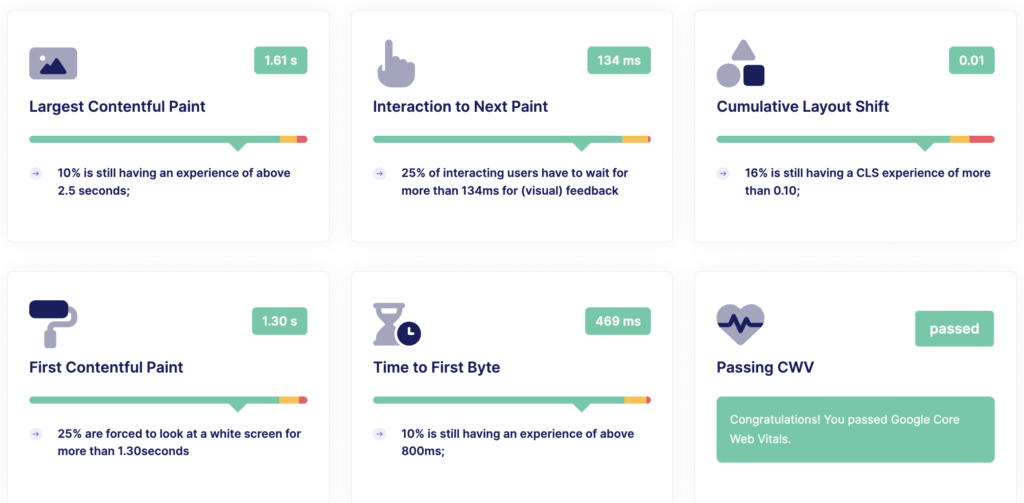Click the arrow bullet beside the white screen note
The image size is (1024, 503).
(x=36, y=434)
